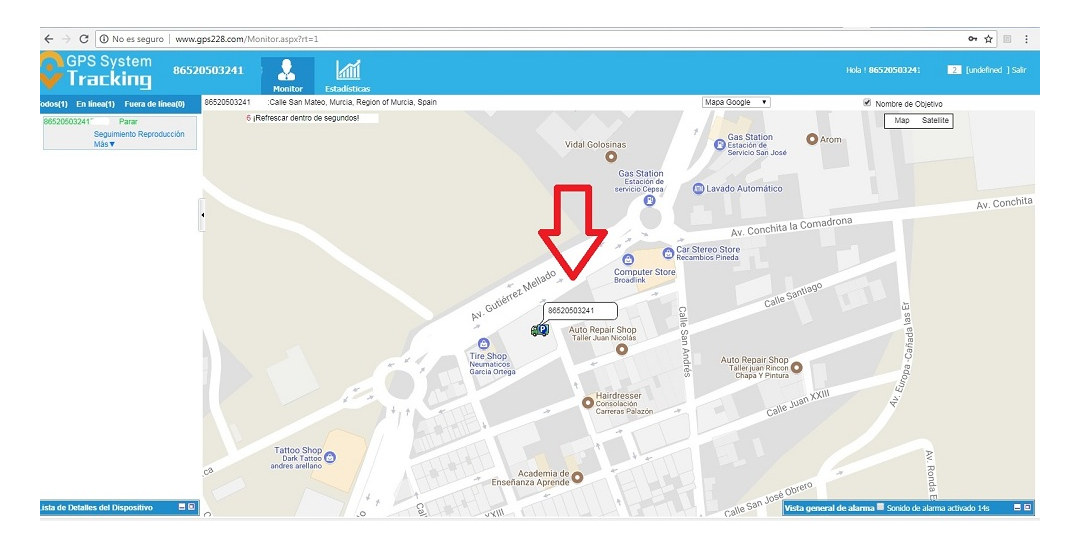Click the Reproducción link
The image size is (1080, 550).
point(163,134)
